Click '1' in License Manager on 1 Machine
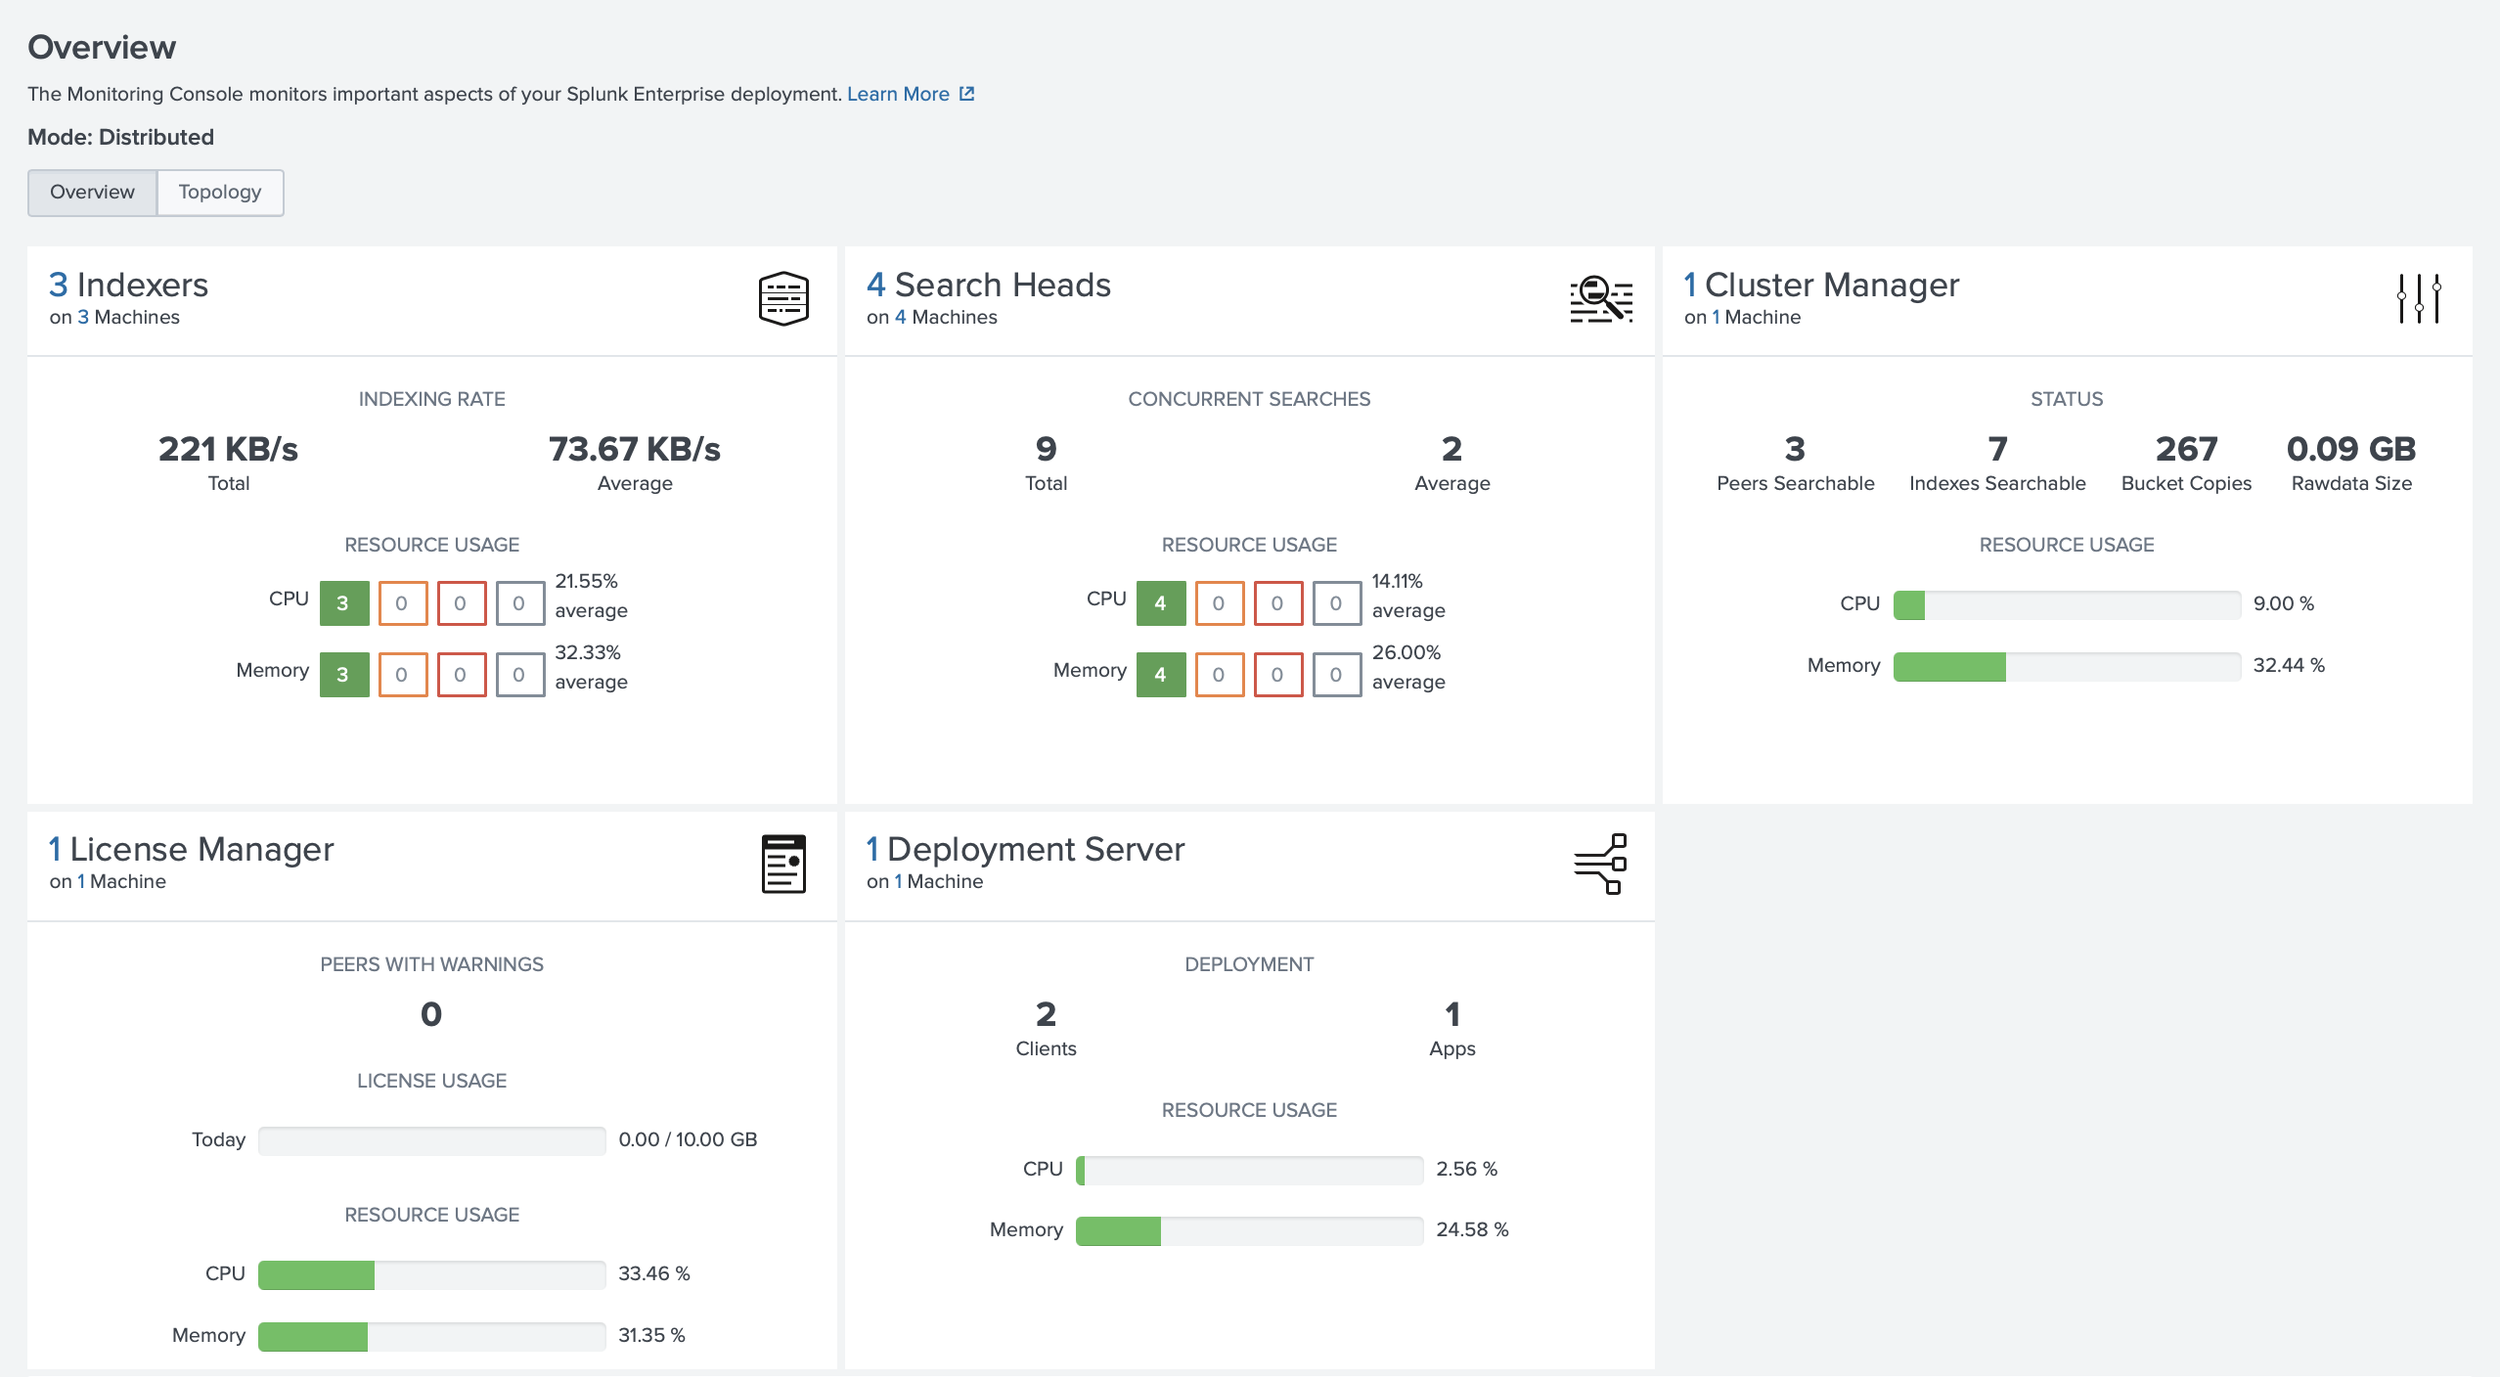 point(81,881)
